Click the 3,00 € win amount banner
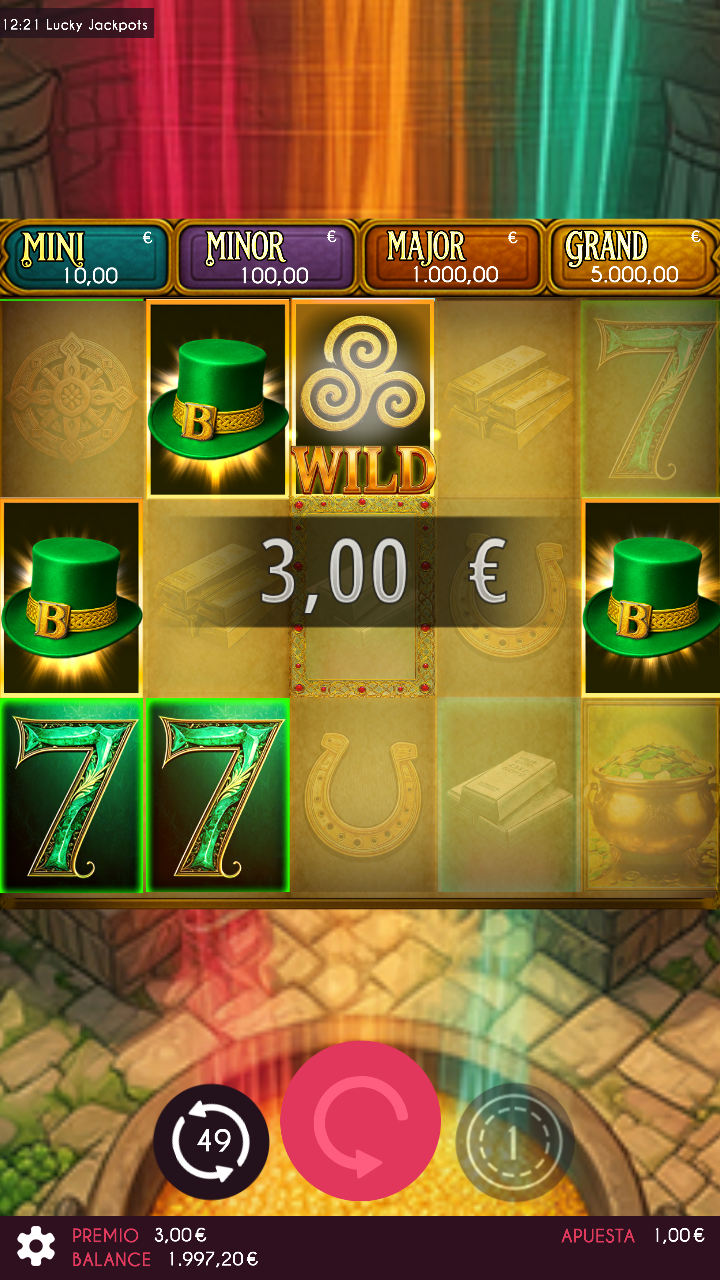This screenshot has height=1280, width=720. coord(381,572)
